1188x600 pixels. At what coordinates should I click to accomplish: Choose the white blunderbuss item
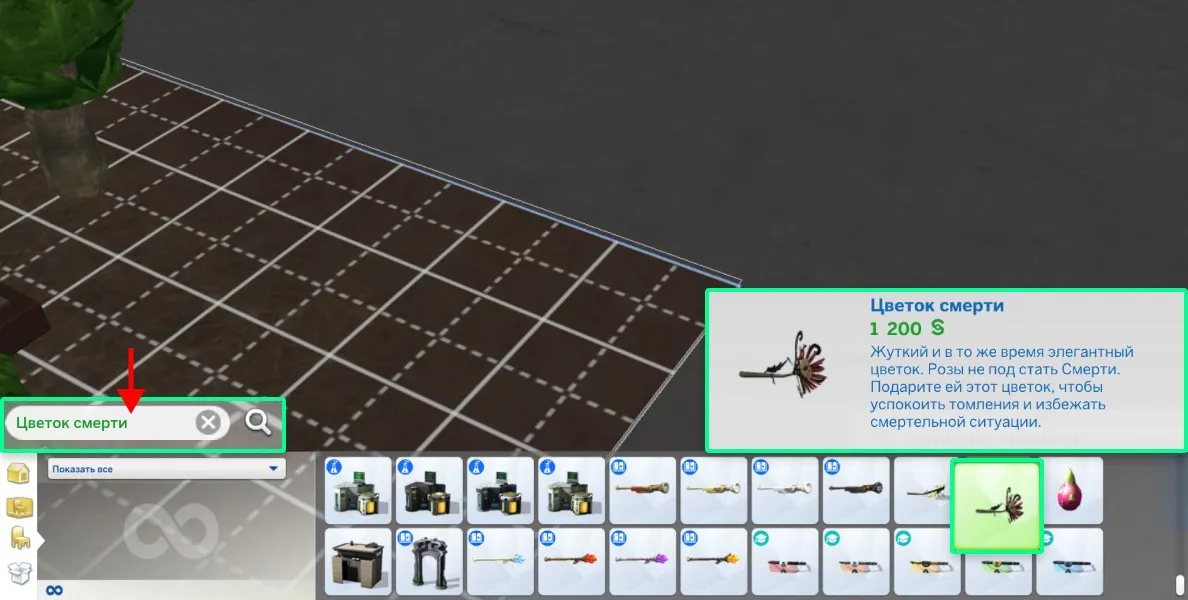click(x=785, y=491)
